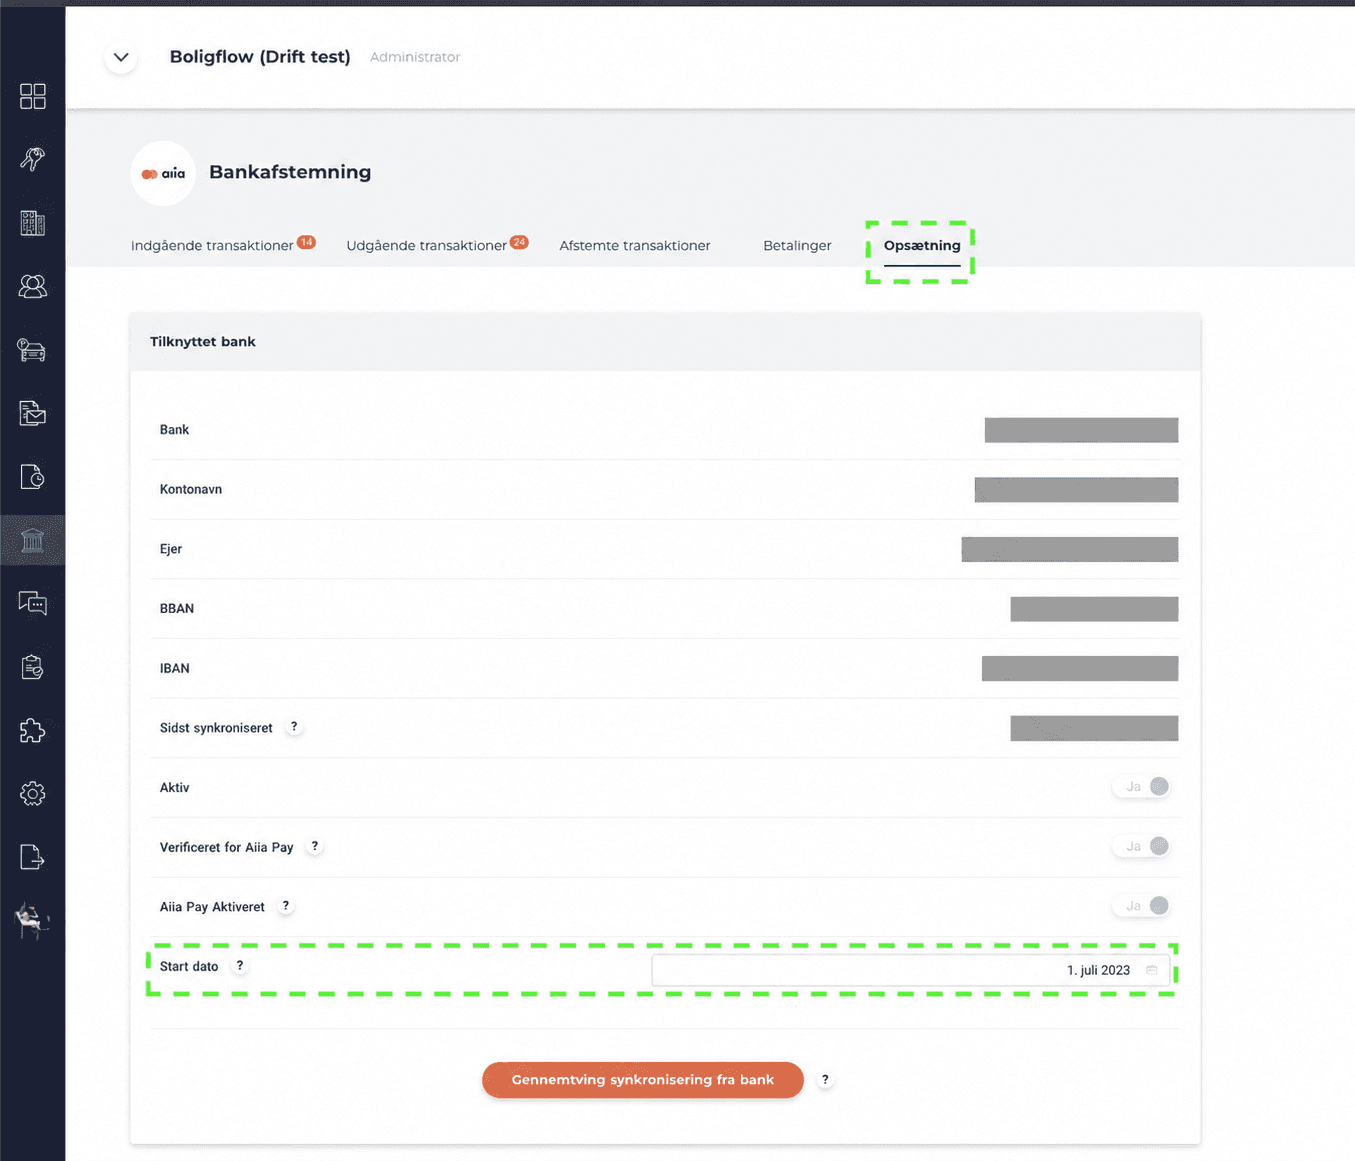Open help beside the sync button
The height and width of the screenshot is (1161, 1355).
pos(825,1080)
